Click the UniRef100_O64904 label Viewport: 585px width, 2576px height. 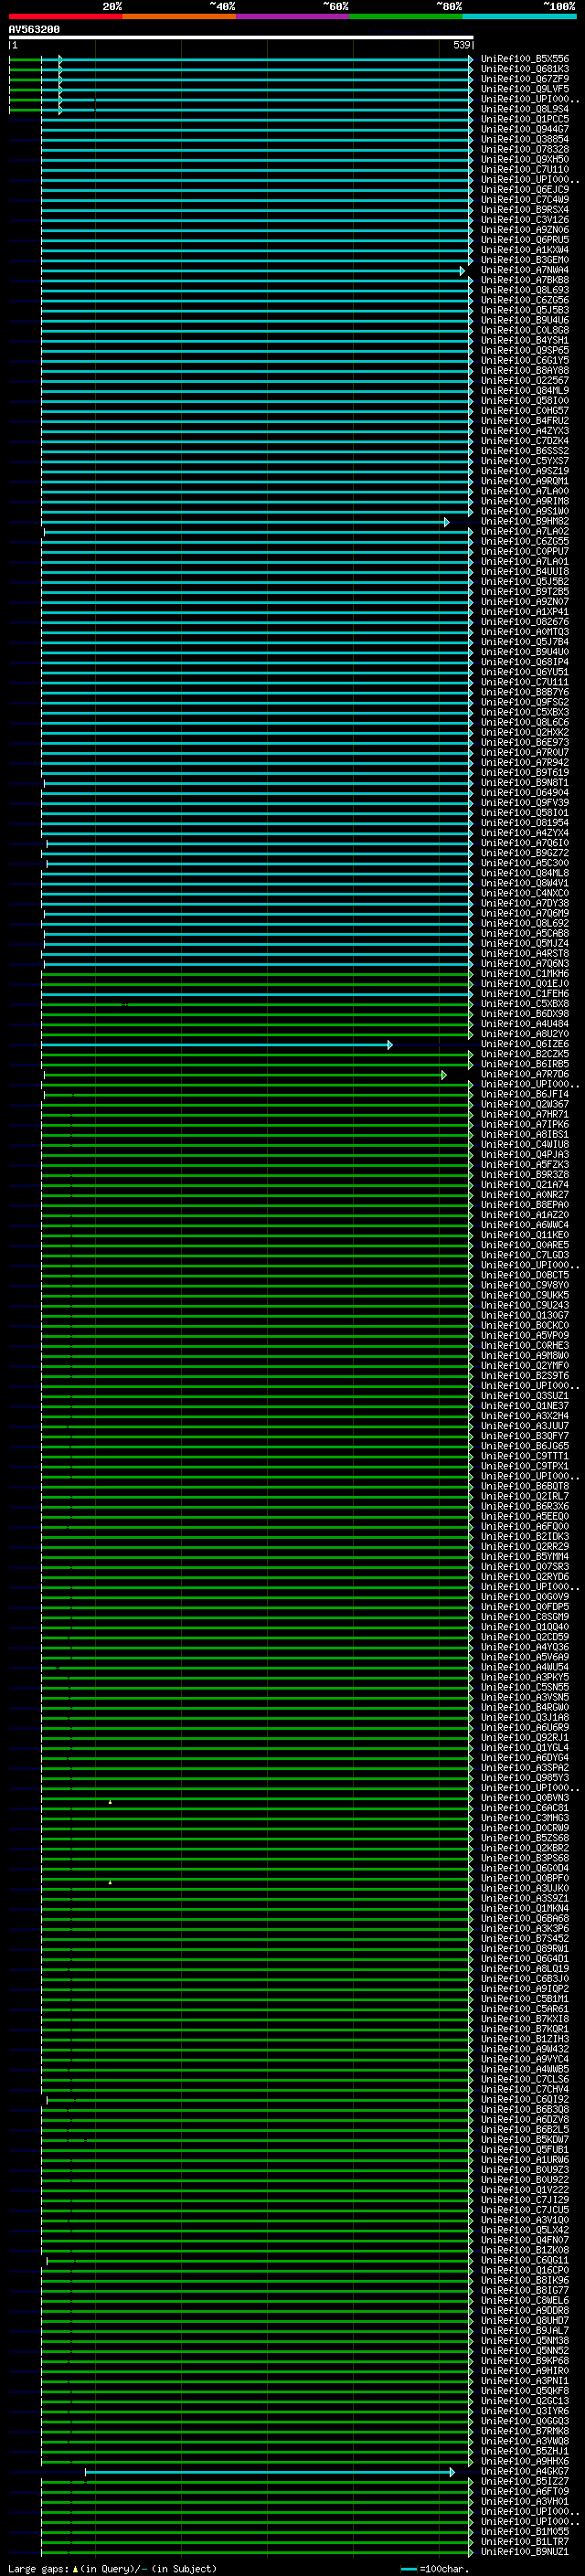524,793
